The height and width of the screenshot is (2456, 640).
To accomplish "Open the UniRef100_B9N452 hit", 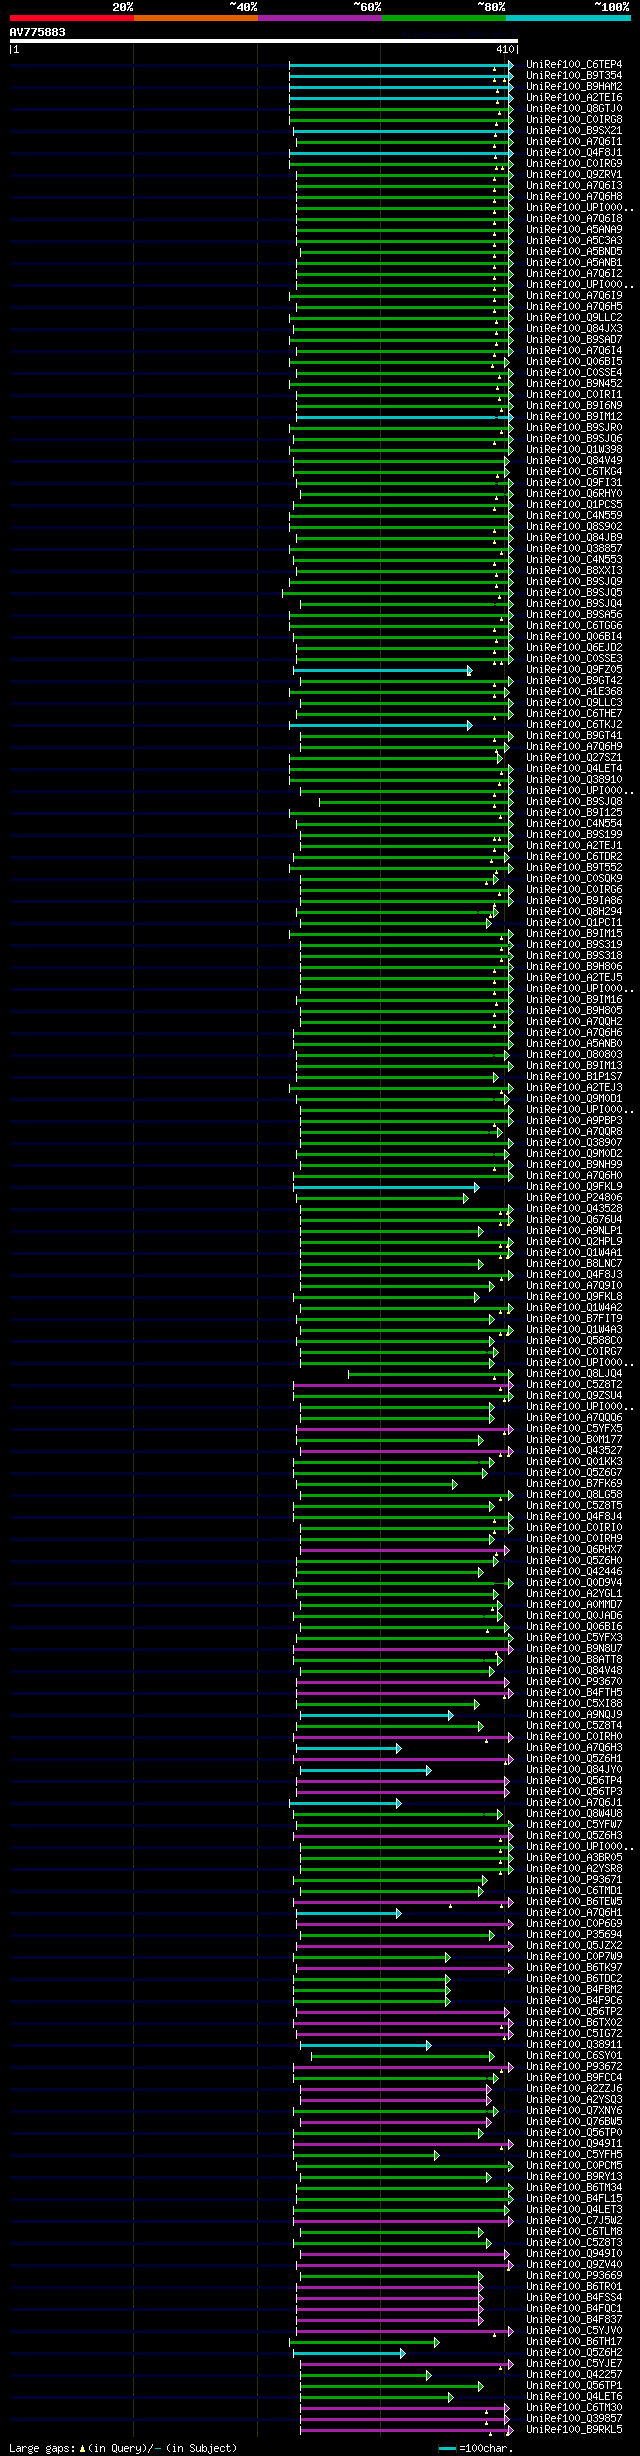I will pyautogui.click(x=574, y=384).
